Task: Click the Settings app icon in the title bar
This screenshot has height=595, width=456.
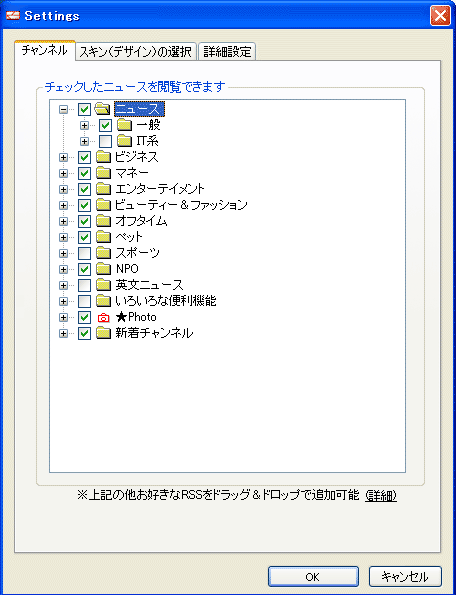Action: coord(13,16)
